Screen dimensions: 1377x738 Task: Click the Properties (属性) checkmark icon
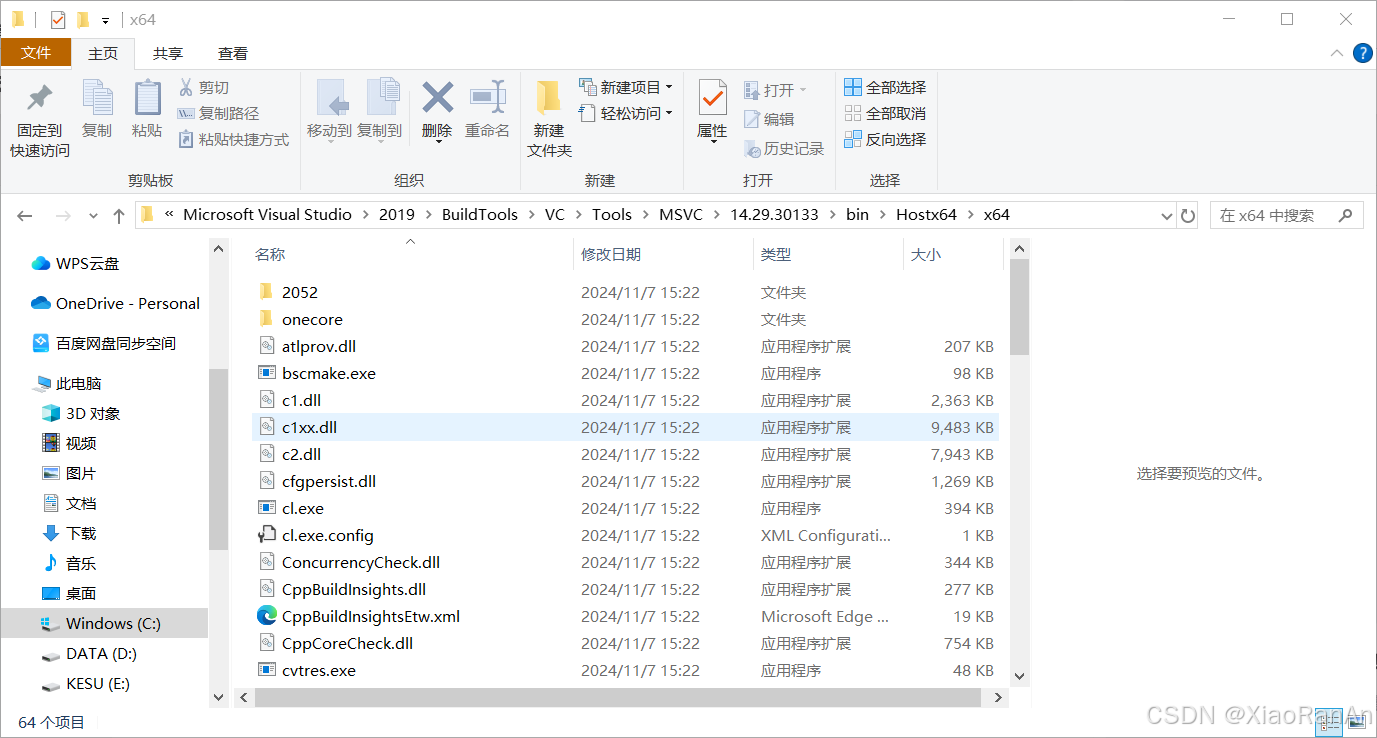coord(712,98)
